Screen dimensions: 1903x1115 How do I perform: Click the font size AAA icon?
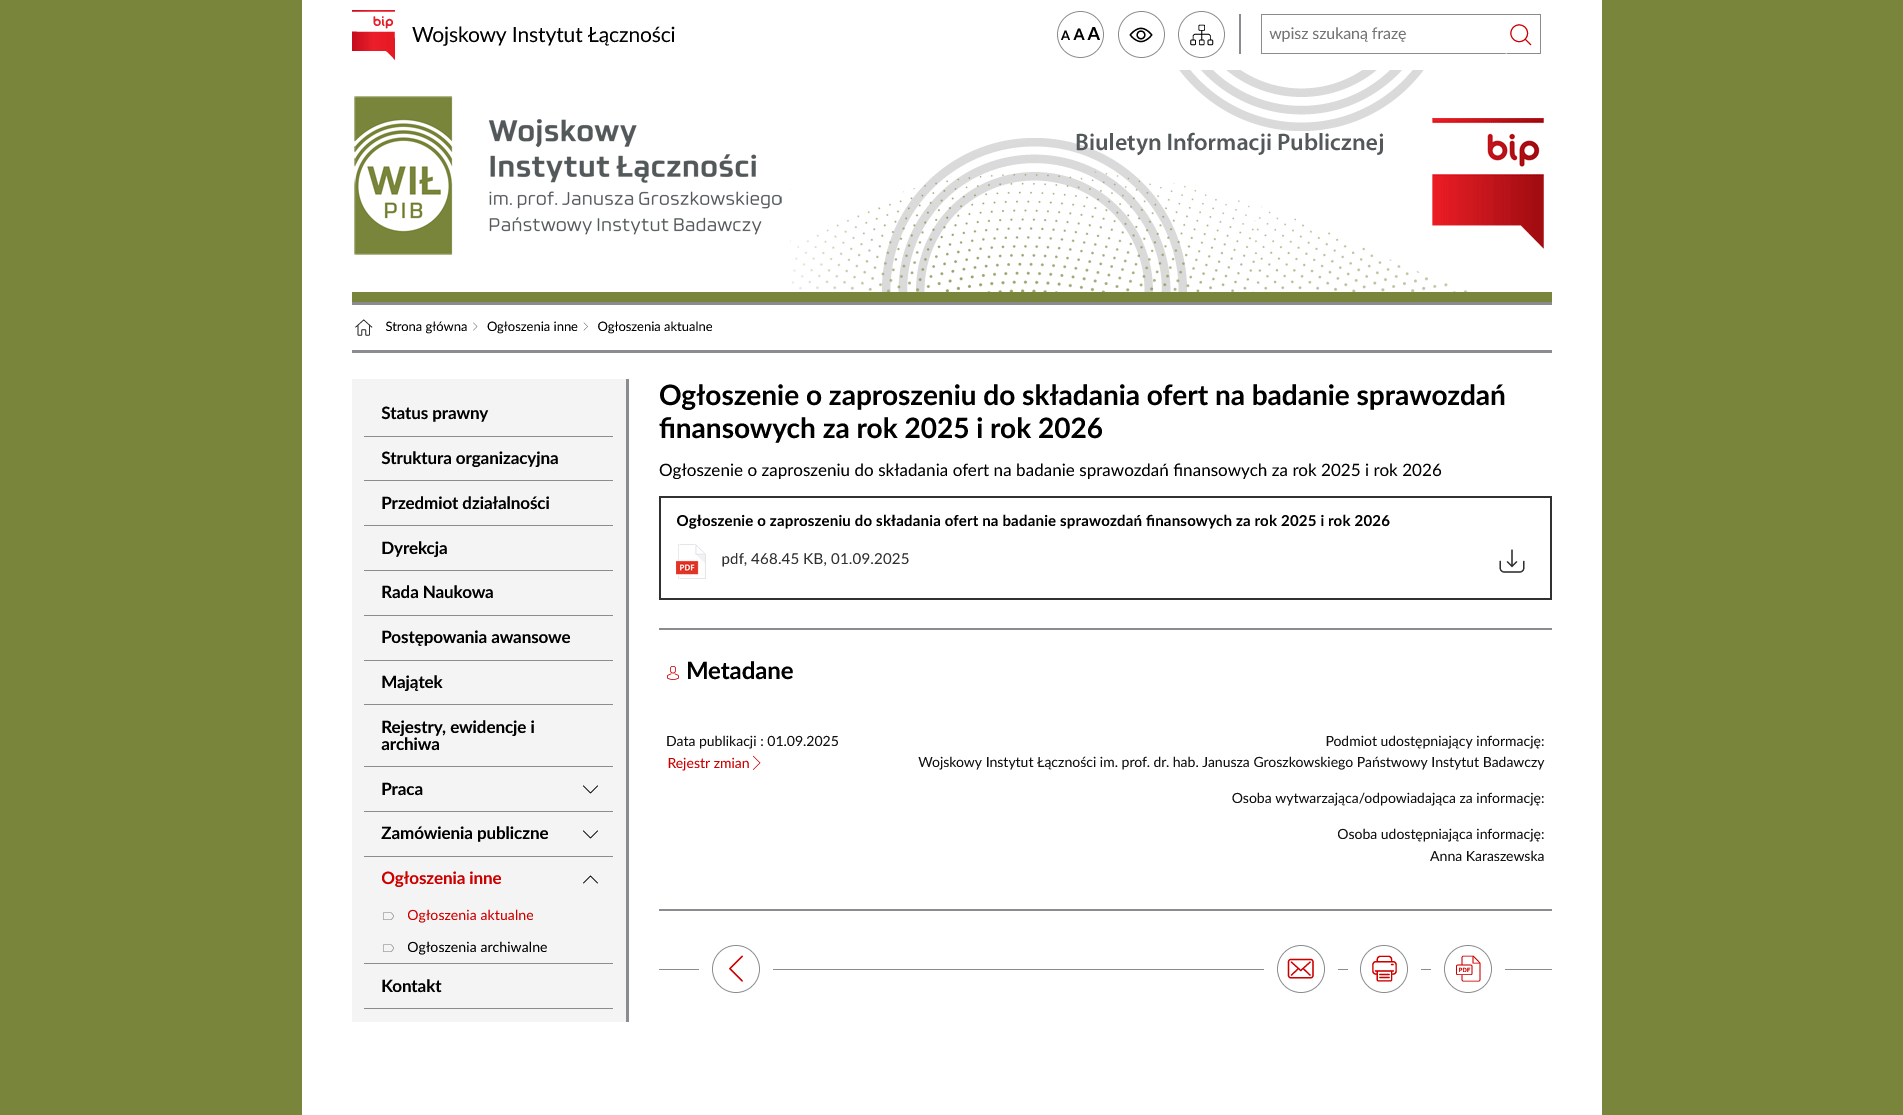pos(1080,35)
